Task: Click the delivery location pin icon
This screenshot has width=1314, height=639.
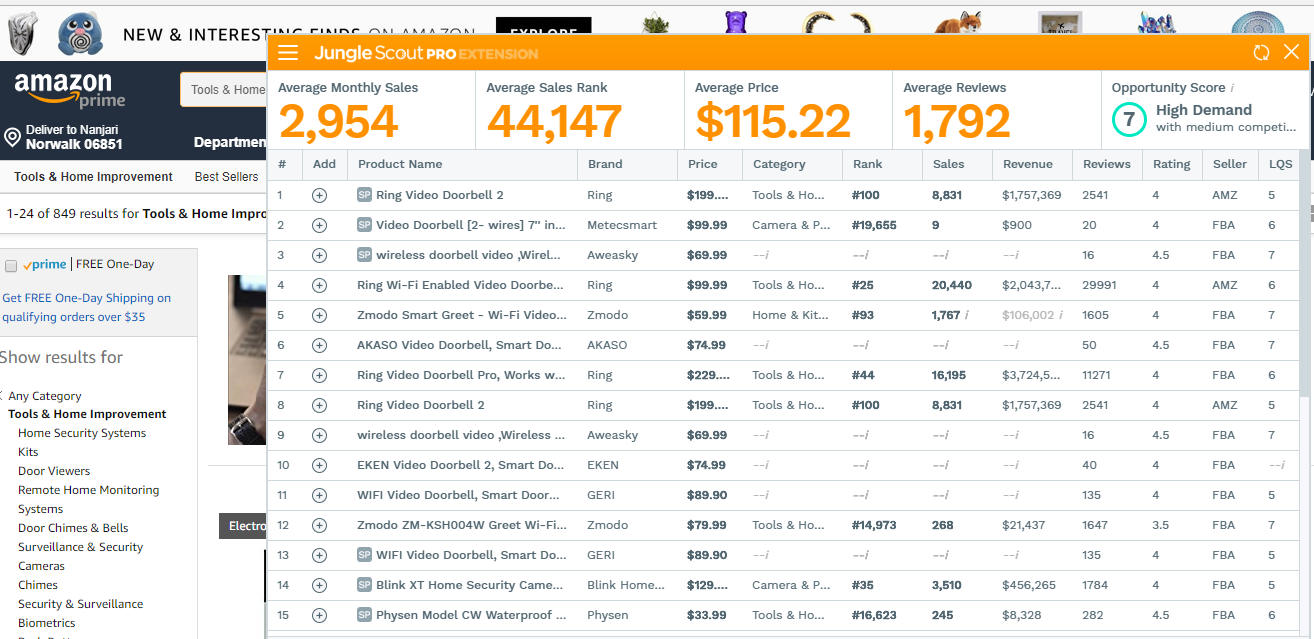Action: (x=12, y=137)
